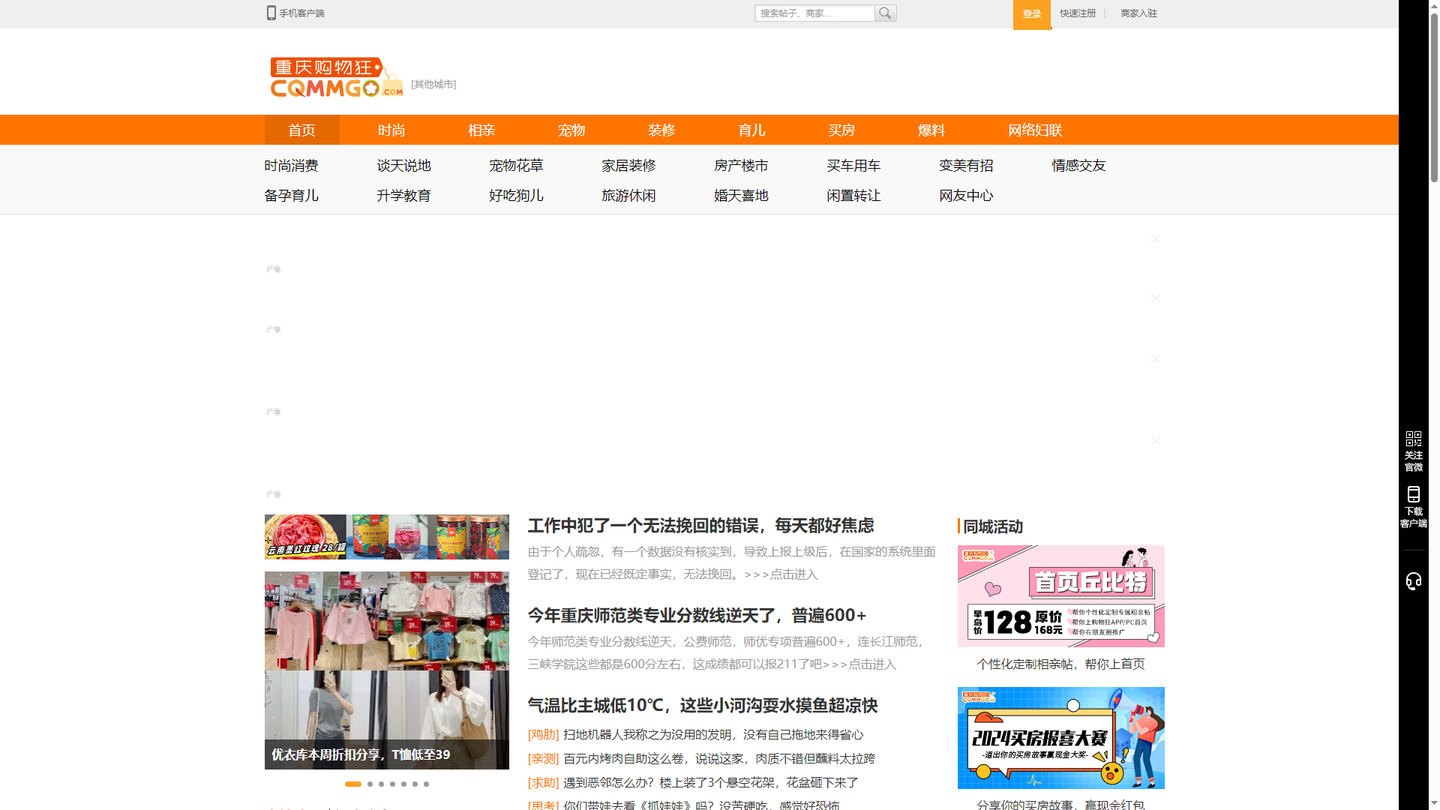Open the 网友中心 forum section

pos(966,196)
